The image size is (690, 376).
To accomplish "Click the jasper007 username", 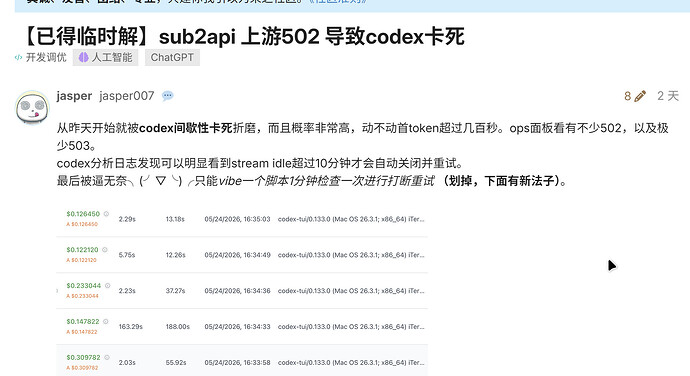I will (127, 96).
